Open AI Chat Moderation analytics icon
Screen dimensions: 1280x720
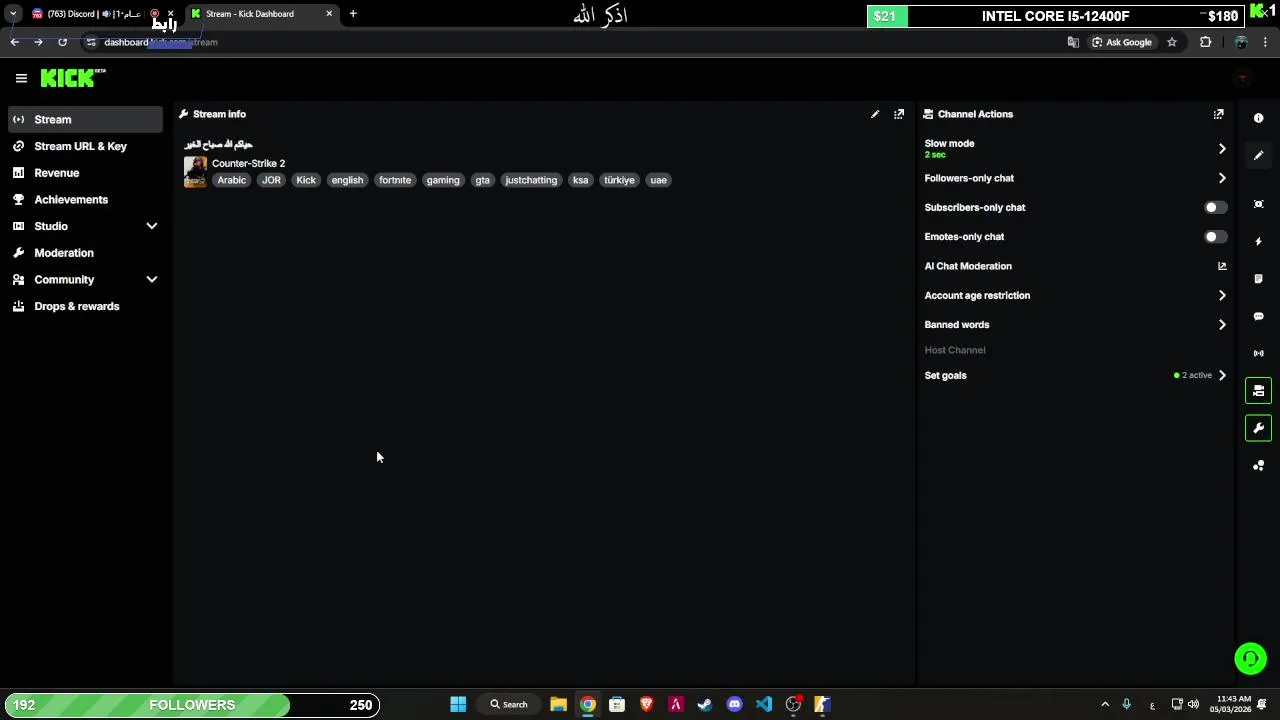[x=1222, y=266]
